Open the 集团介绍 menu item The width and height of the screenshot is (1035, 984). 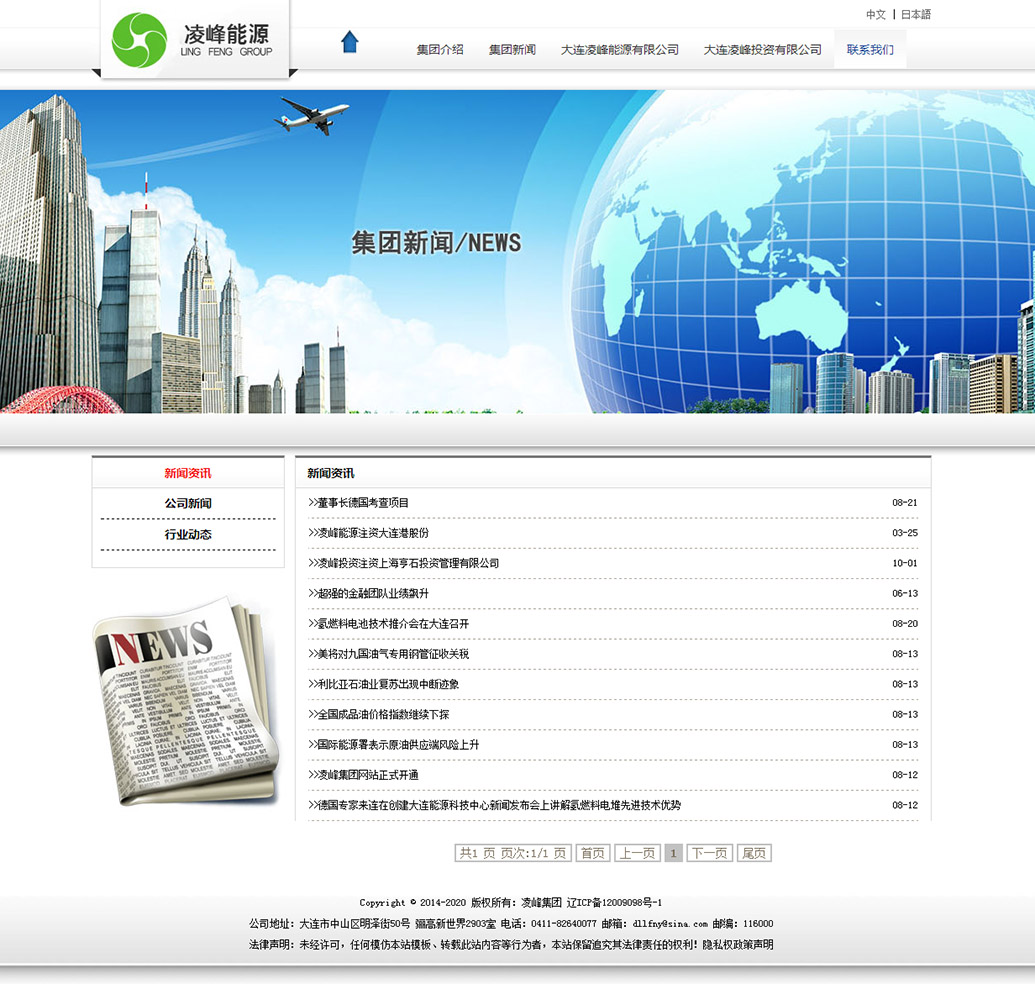440,50
